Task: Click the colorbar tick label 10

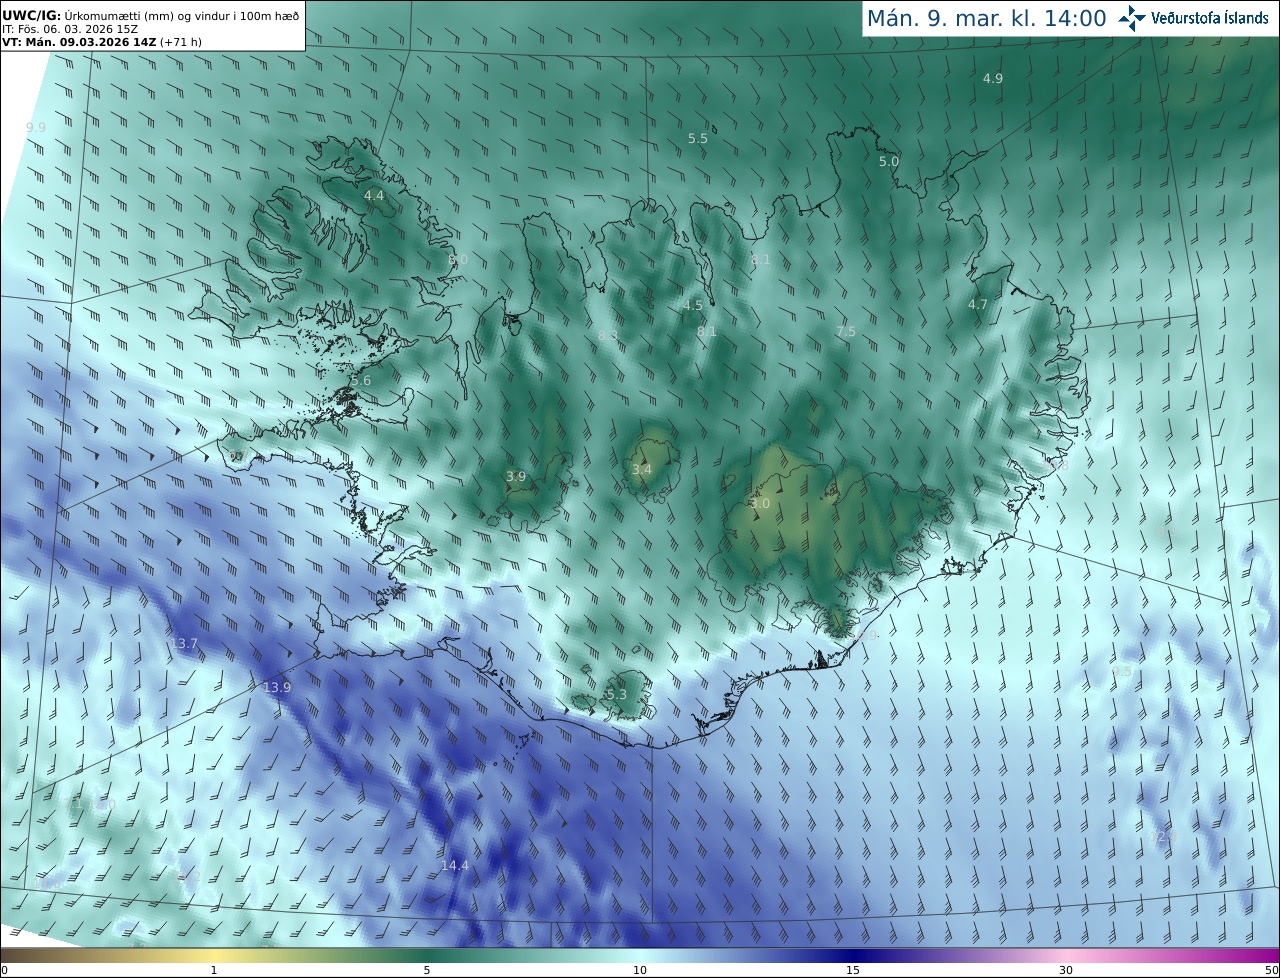Action: [x=640, y=970]
